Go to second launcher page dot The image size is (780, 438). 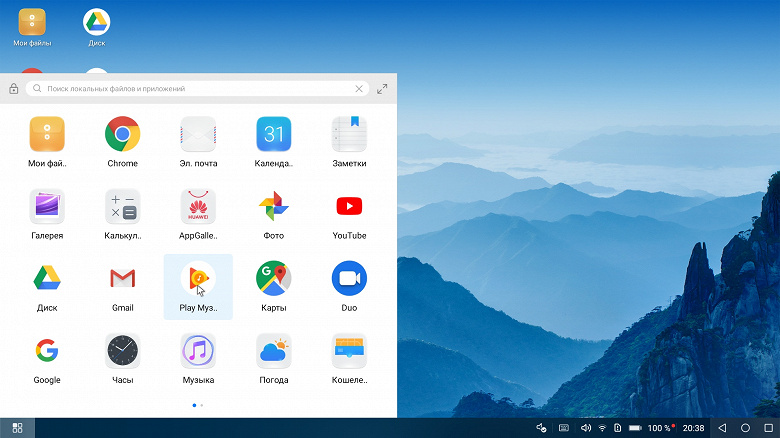click(x=201, y=405)
